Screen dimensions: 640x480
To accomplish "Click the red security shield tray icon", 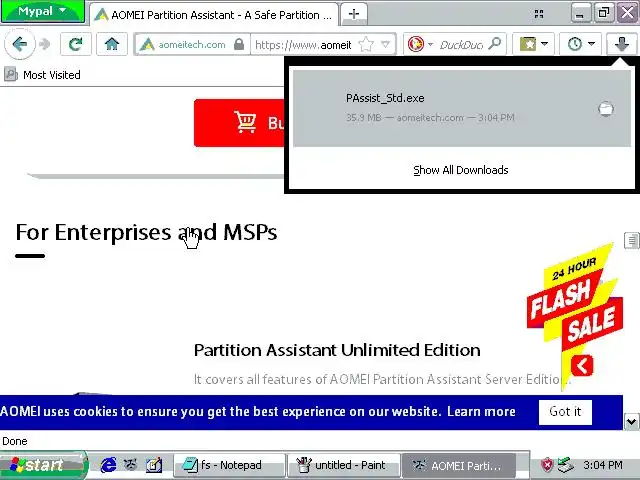I will point(547,465).
